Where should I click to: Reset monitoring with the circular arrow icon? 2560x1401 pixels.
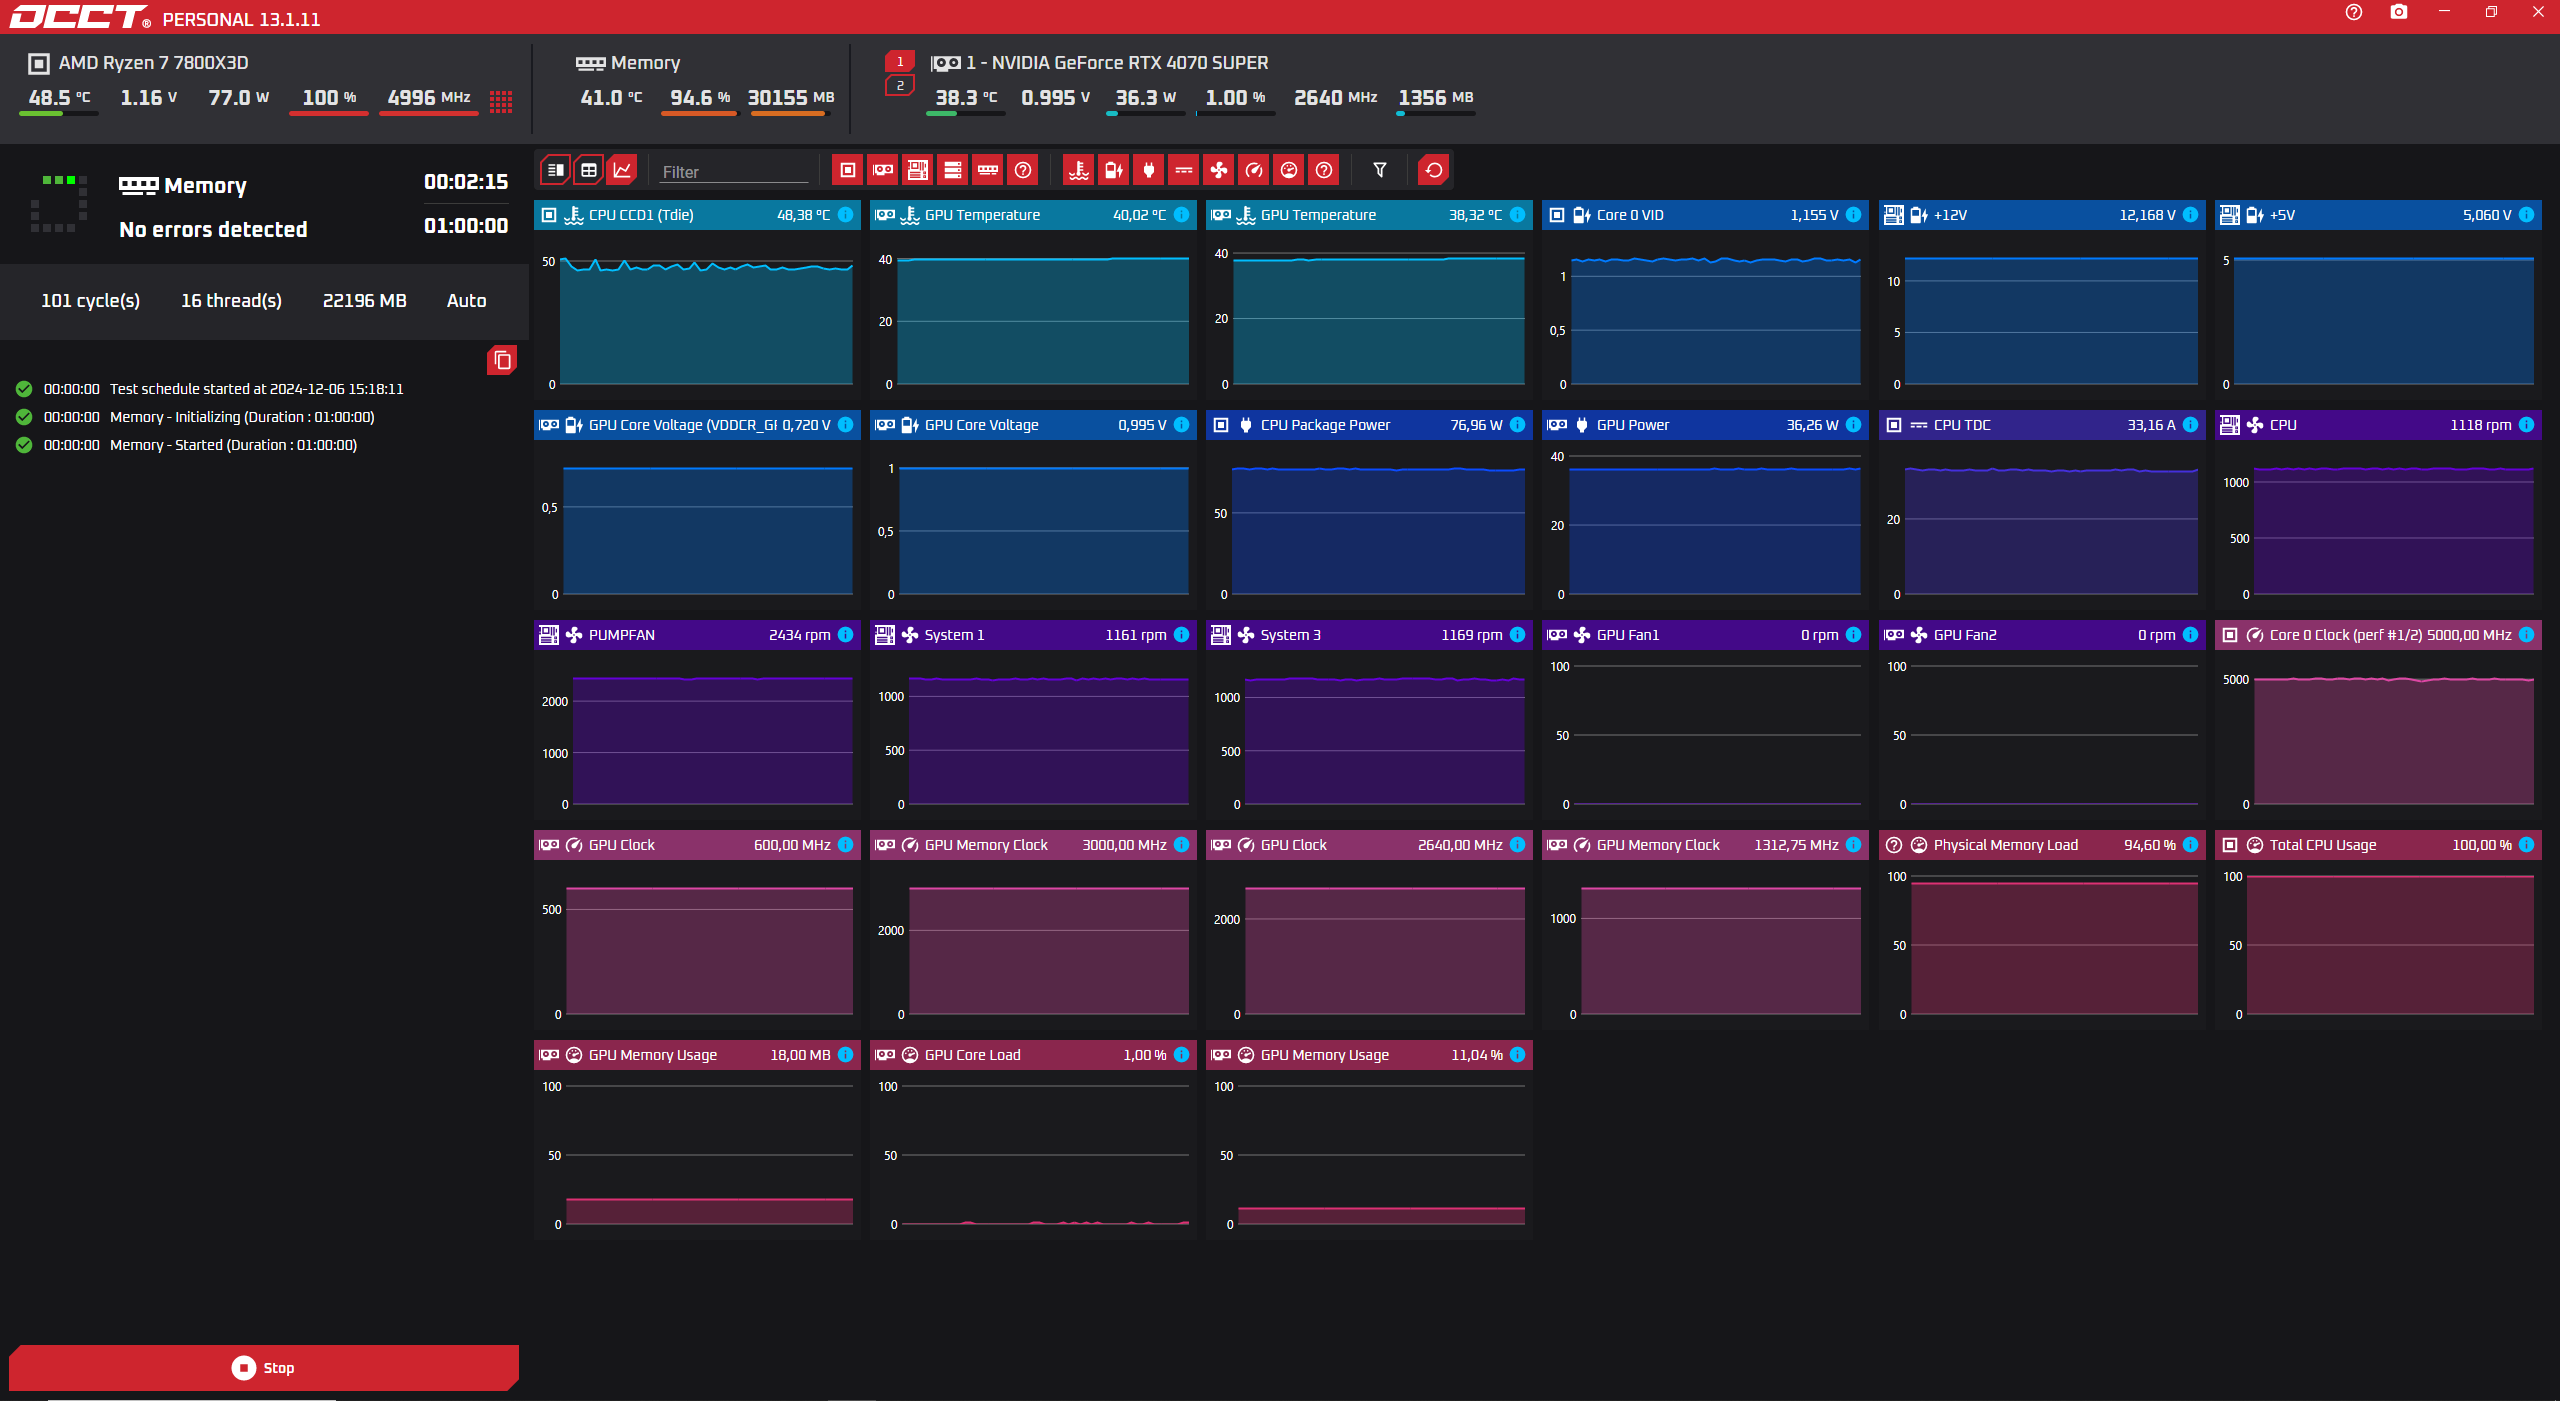[1433, 170]
